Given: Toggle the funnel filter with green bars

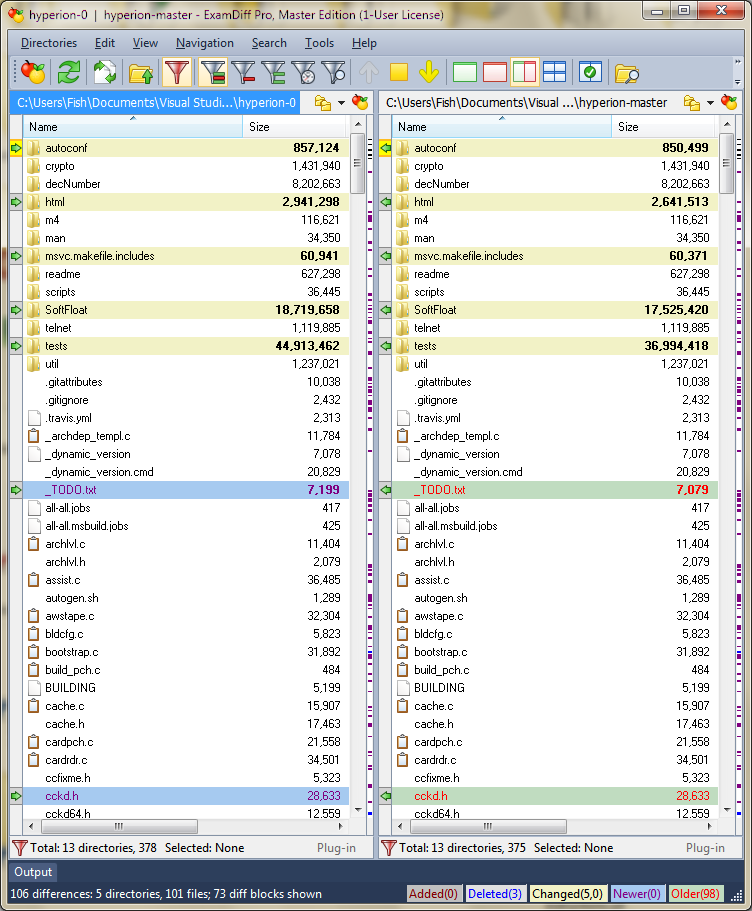Looking at the screenshot, I should [273, 72].
